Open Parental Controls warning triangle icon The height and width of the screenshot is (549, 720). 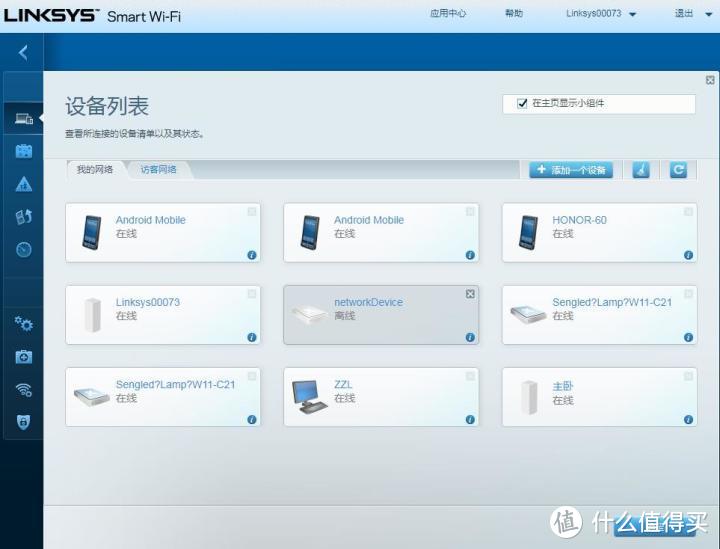[23, 184]
